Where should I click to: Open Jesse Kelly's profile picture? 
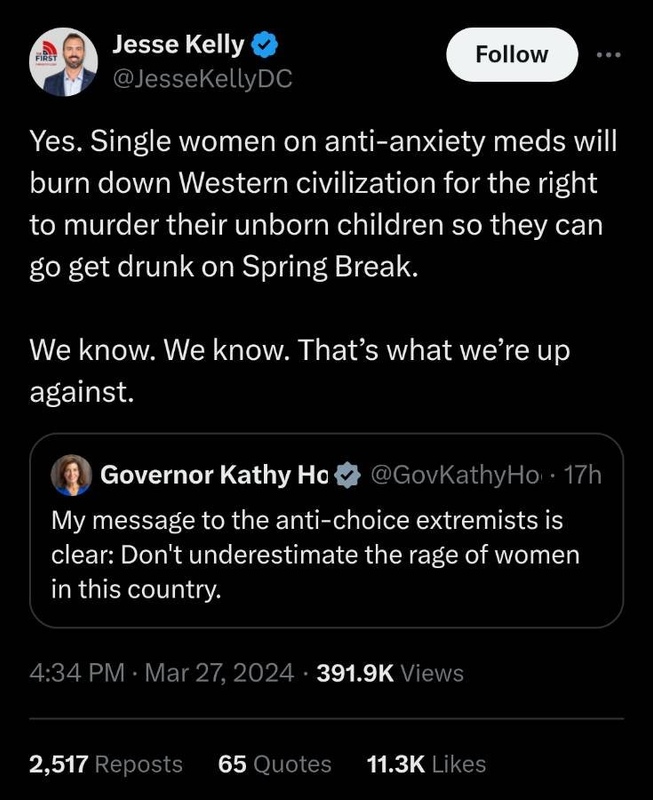point(63,62)
